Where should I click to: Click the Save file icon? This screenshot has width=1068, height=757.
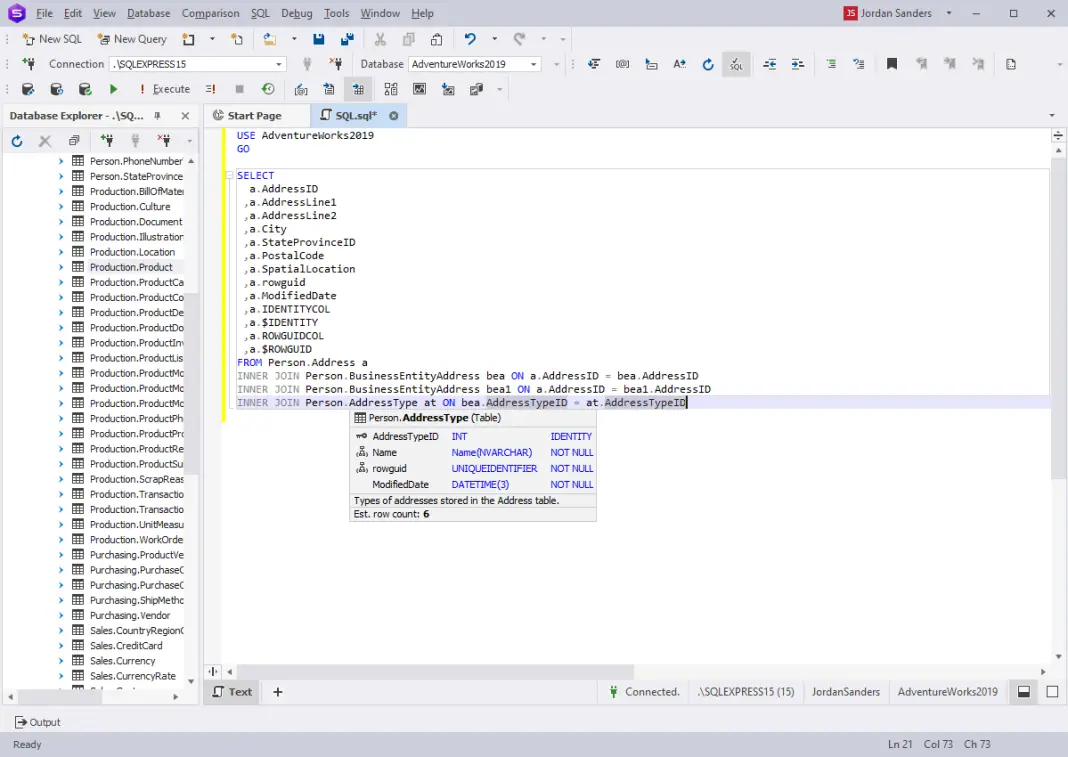tap(319, 39)
